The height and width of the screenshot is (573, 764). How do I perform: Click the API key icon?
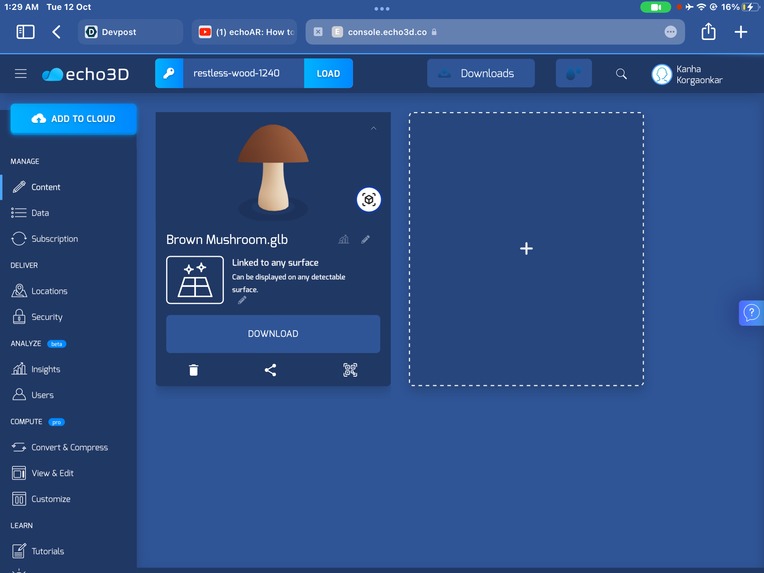(169, 73)
